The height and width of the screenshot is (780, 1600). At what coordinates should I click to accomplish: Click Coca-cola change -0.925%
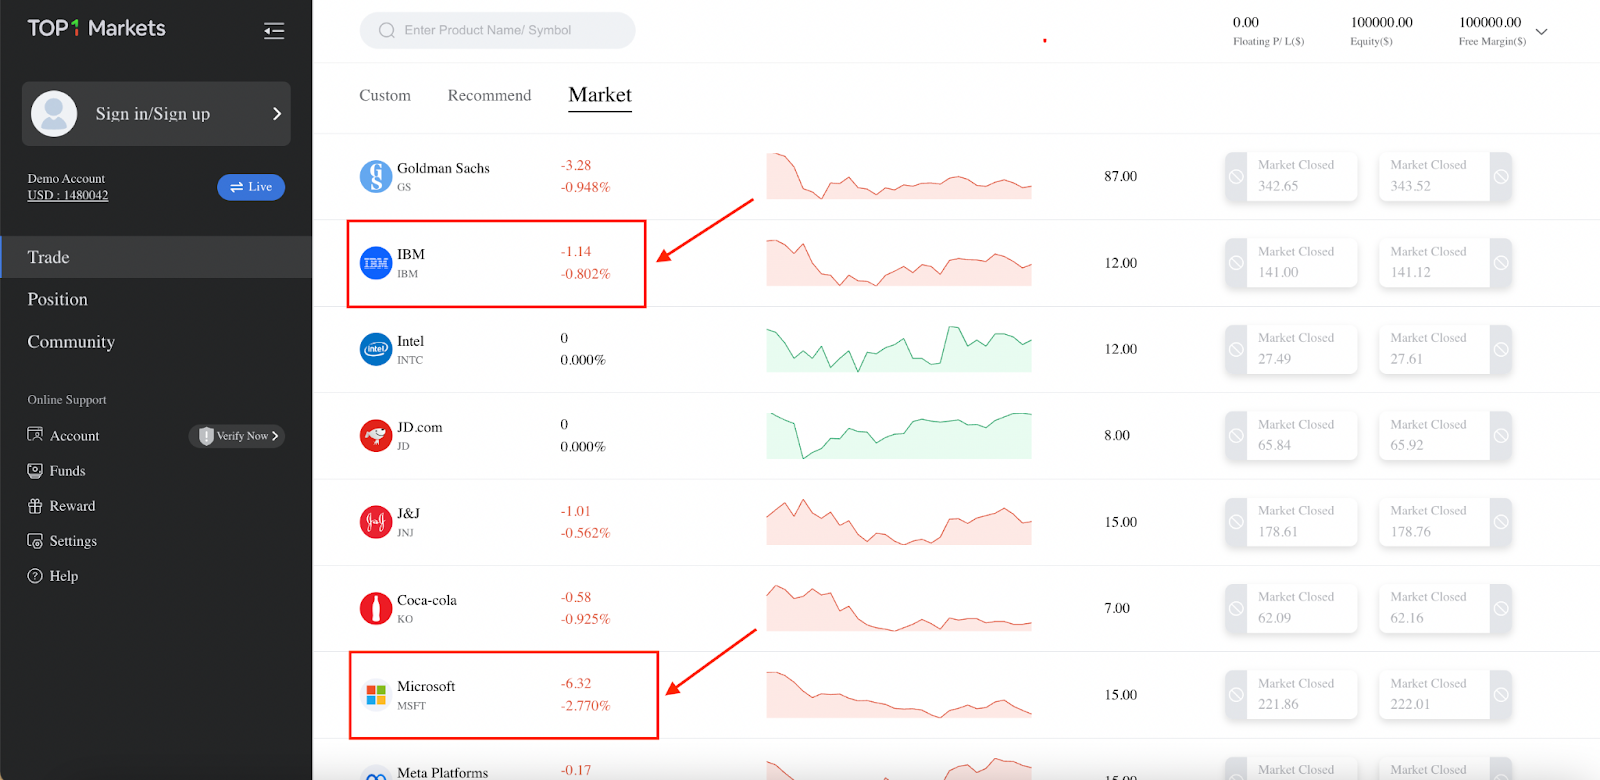tap(585, 619)
